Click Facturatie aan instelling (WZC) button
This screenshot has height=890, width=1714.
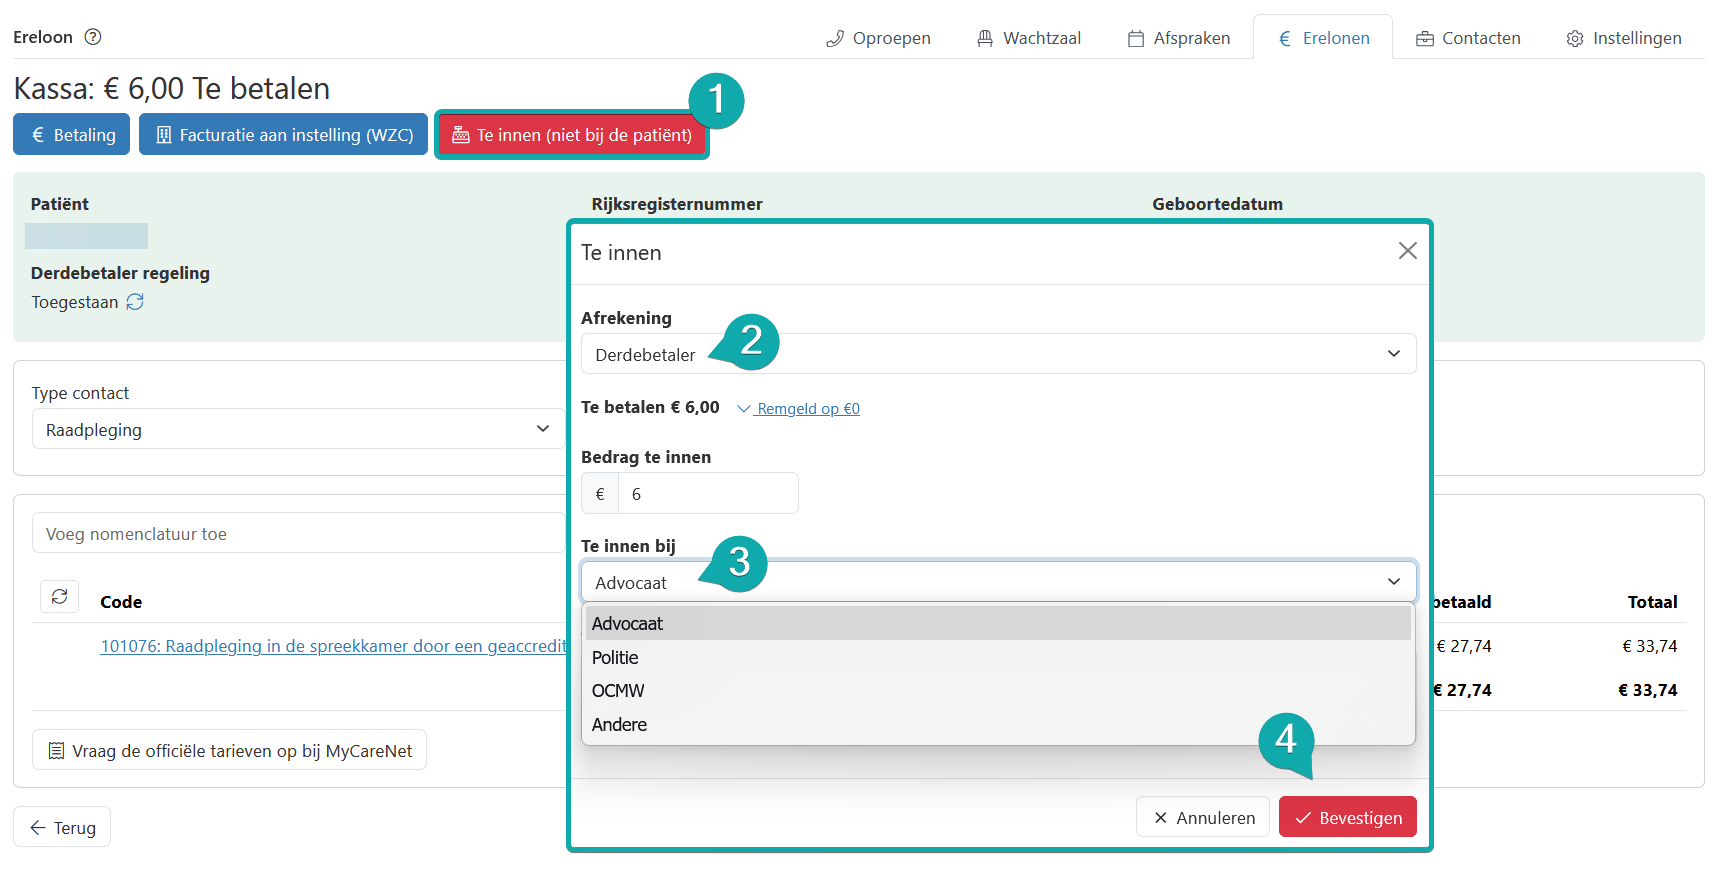coord(284,134)
